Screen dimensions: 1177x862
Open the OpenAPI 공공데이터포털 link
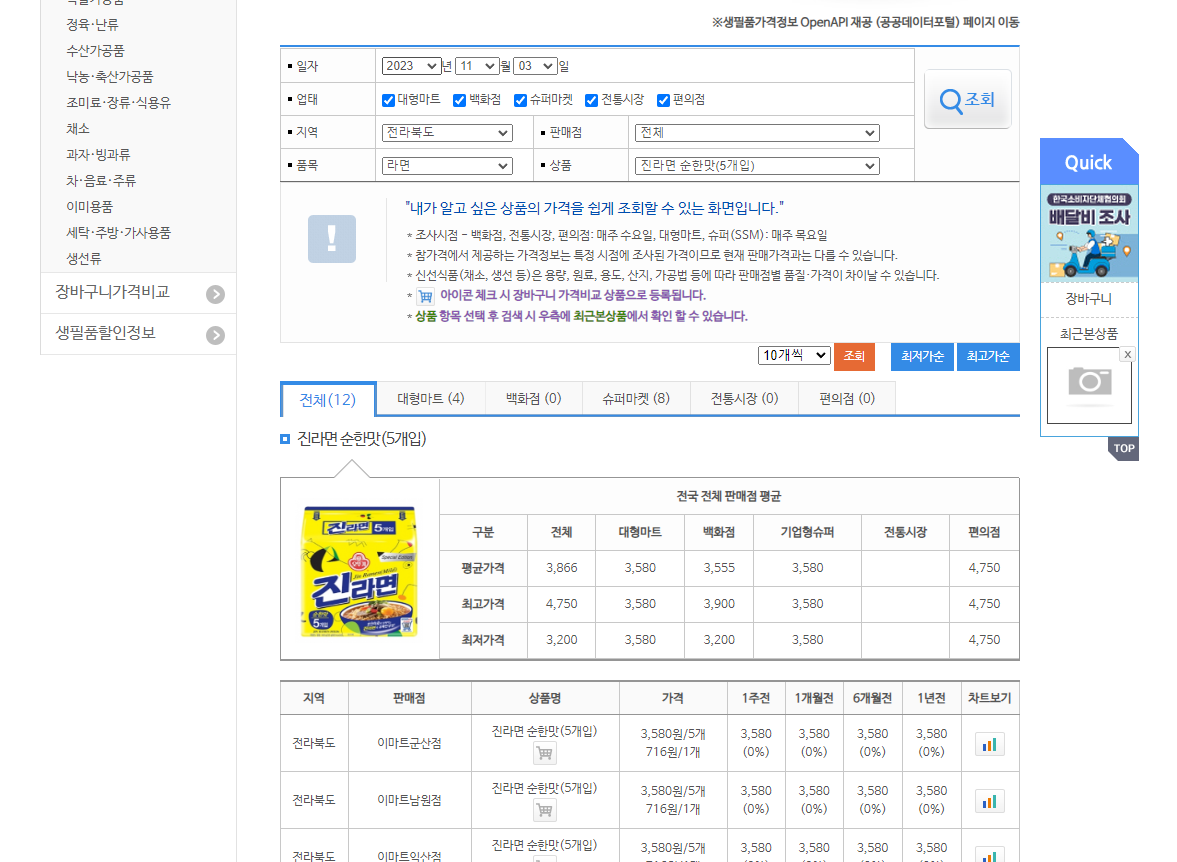[x=865, y=23]
